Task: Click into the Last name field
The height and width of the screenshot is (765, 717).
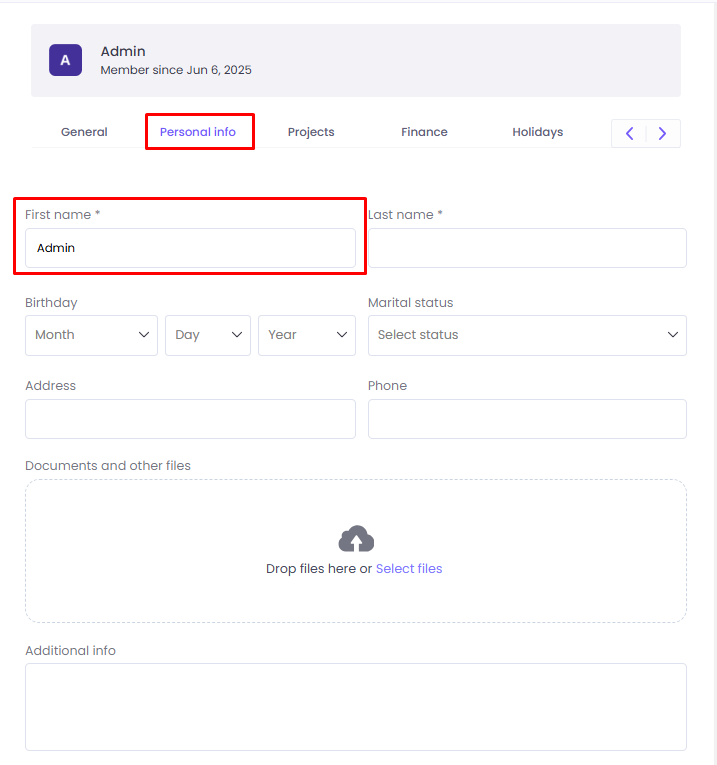Action: point(527,248)
